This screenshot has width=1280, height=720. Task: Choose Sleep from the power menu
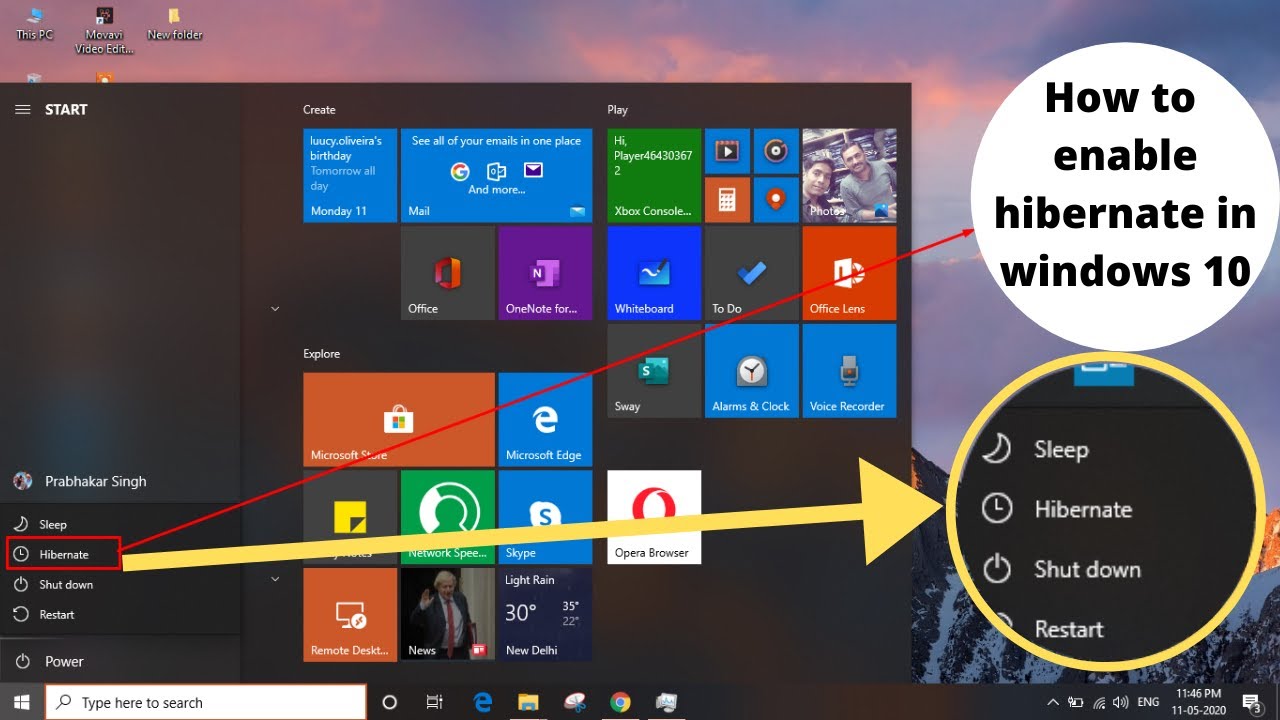(x=120, y=524)
